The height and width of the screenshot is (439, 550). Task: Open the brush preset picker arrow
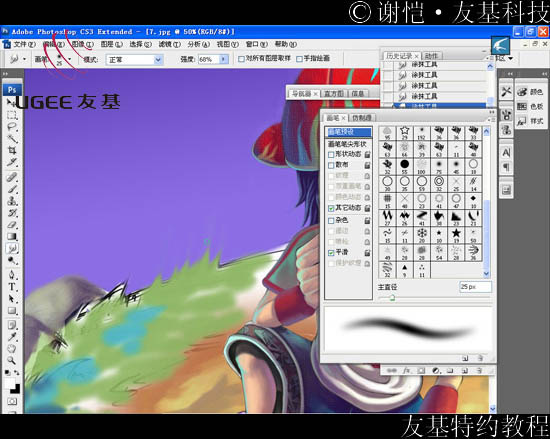coord(69,59)
